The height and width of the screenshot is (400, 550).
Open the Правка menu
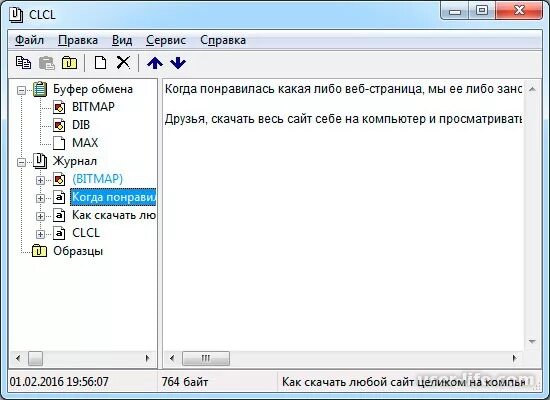pyautogui.click(x=78, y=40)
